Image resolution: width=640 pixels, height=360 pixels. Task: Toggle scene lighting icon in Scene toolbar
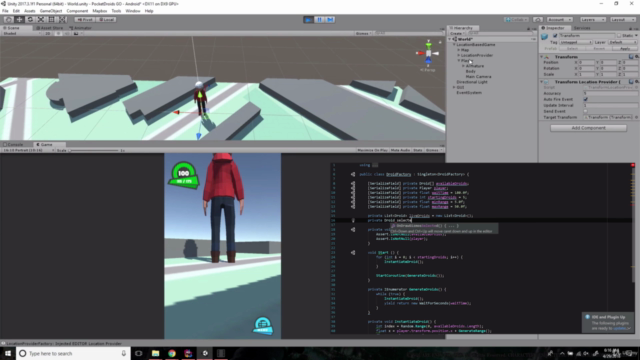(x=58, y=33)
